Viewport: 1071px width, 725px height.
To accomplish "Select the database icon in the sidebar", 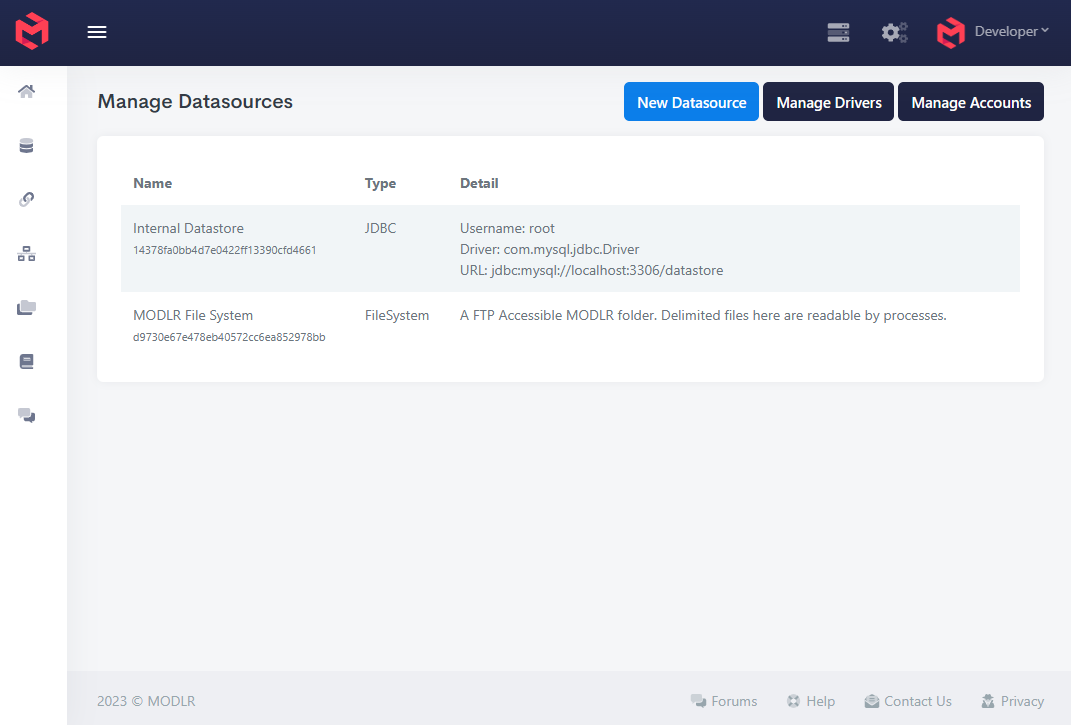I will [x=26, y=145].
